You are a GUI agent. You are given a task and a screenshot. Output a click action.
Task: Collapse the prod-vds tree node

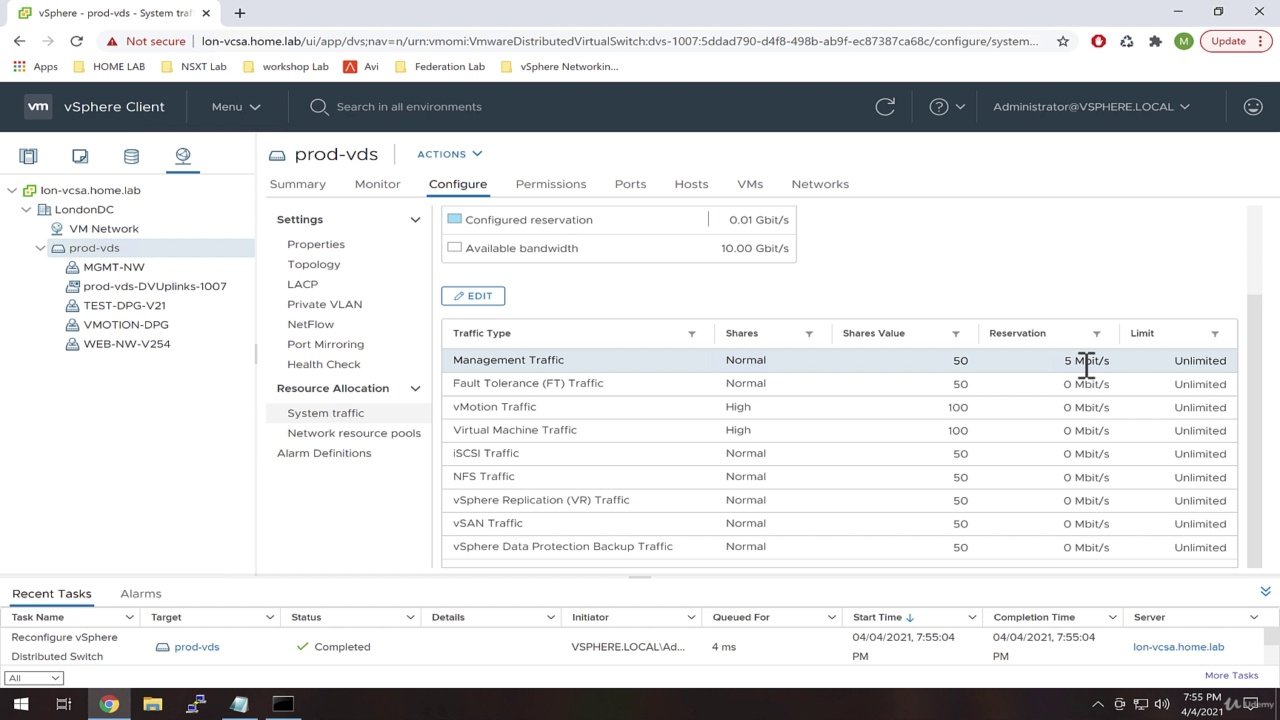(x=40, y=248)
